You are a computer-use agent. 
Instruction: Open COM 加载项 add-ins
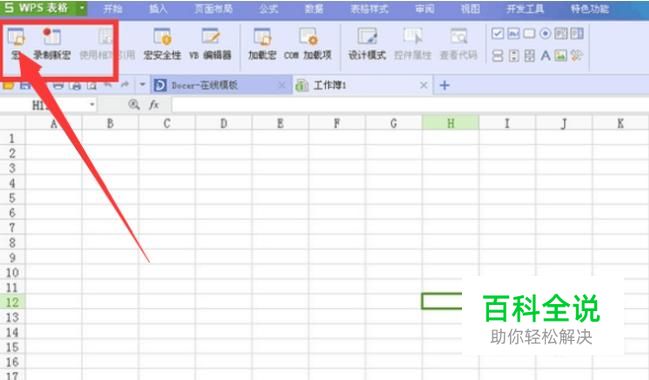point(308,44)
